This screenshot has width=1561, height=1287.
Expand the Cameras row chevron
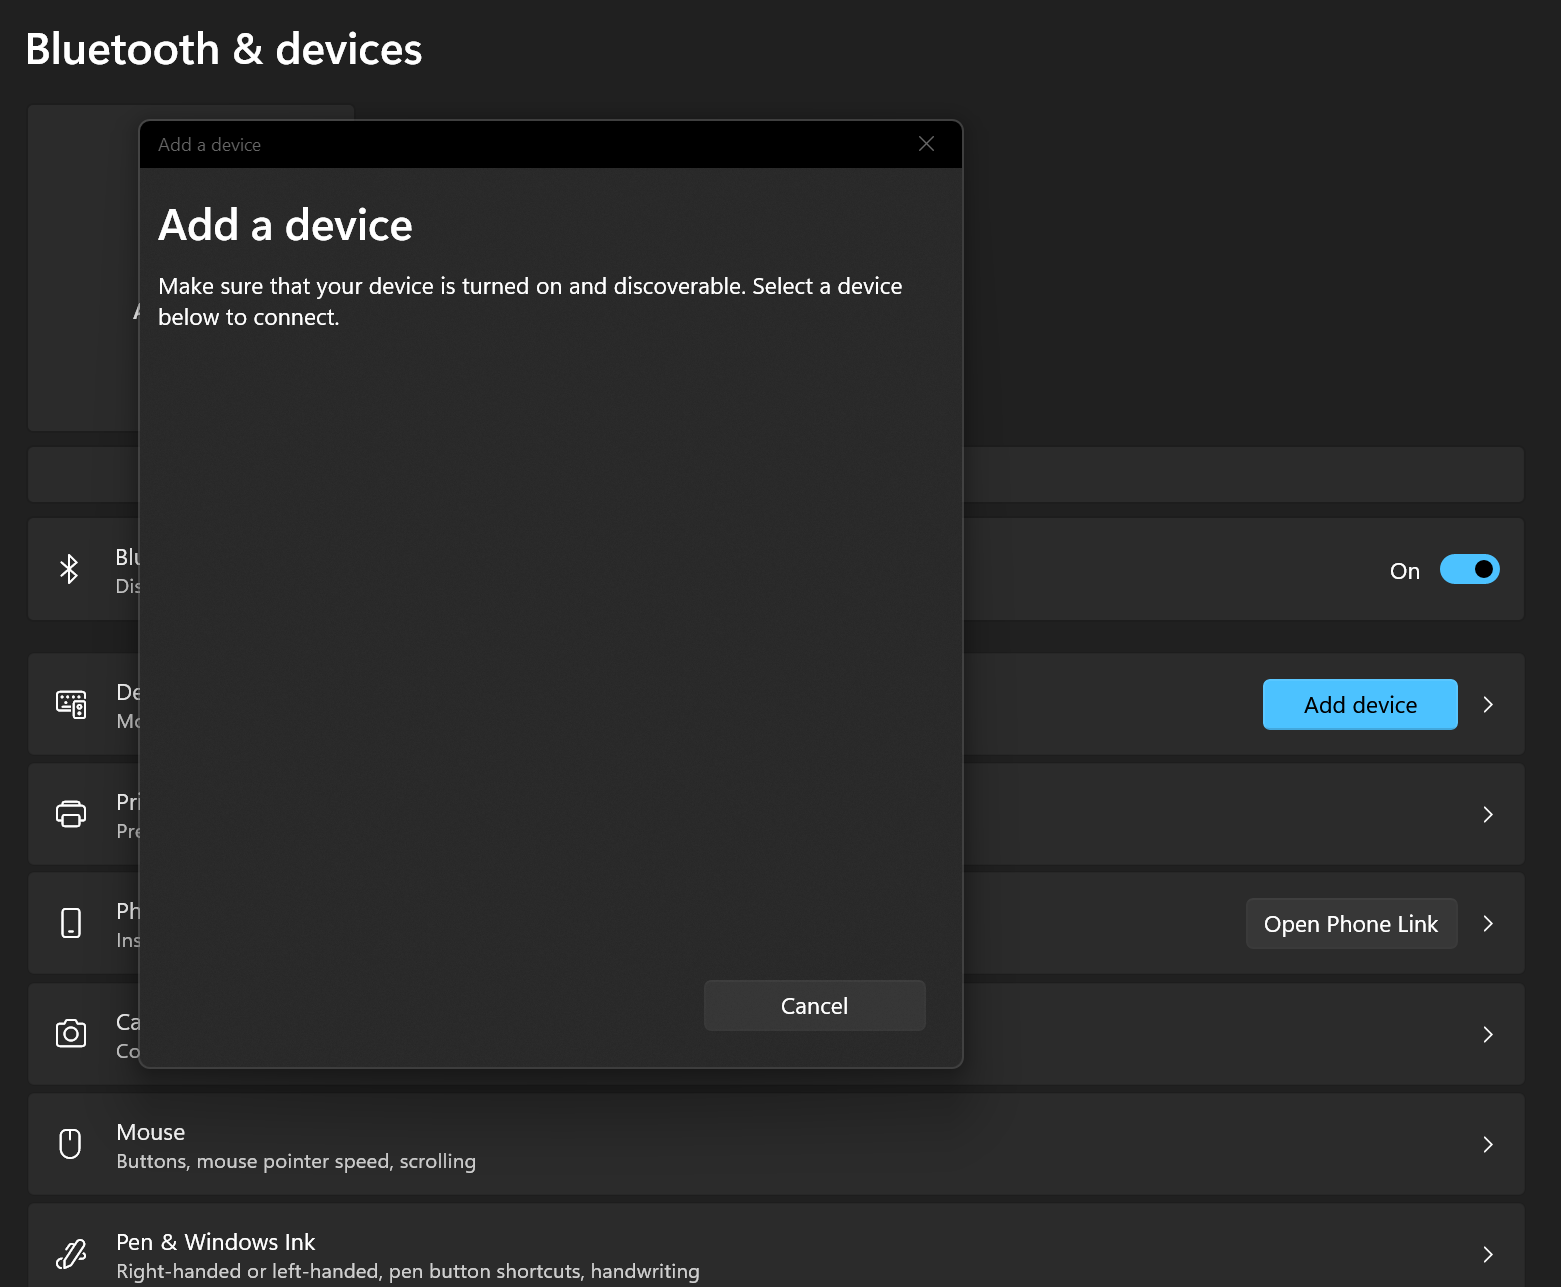point(1488,1034)
